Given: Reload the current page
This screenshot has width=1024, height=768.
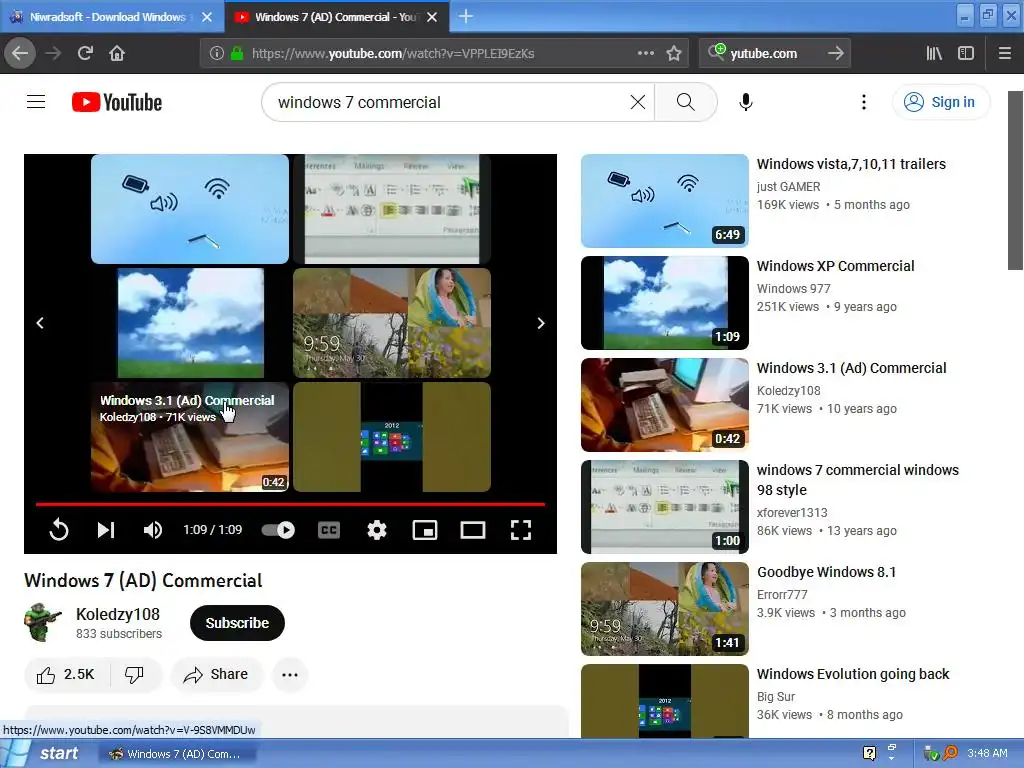Looking at the screenshot, I should (x=85, y=53).
